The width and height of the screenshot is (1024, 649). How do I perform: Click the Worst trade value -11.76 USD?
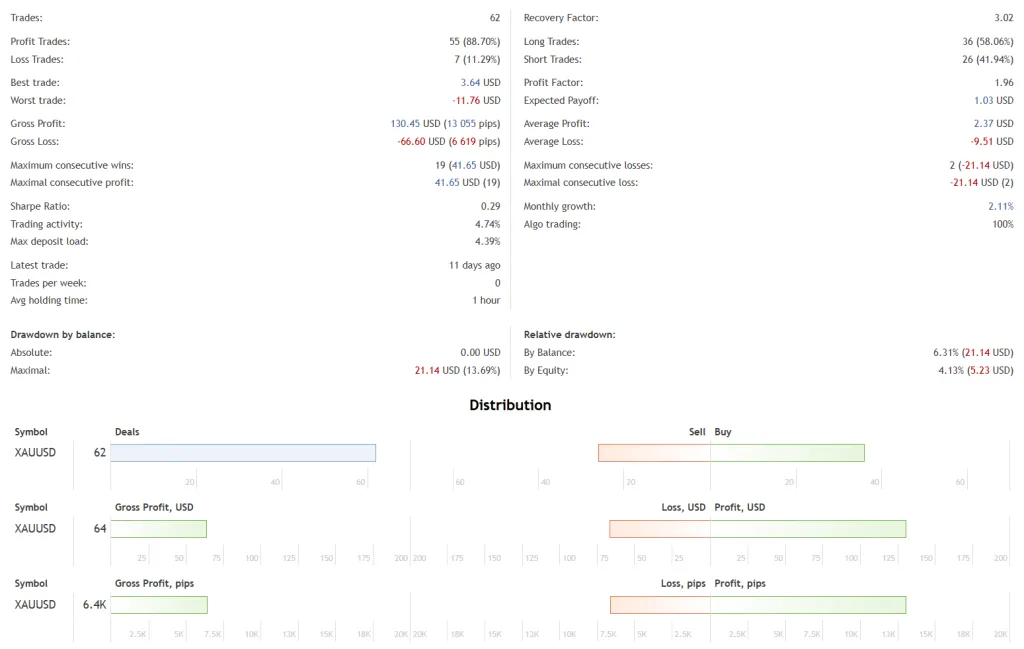(476, 101)
